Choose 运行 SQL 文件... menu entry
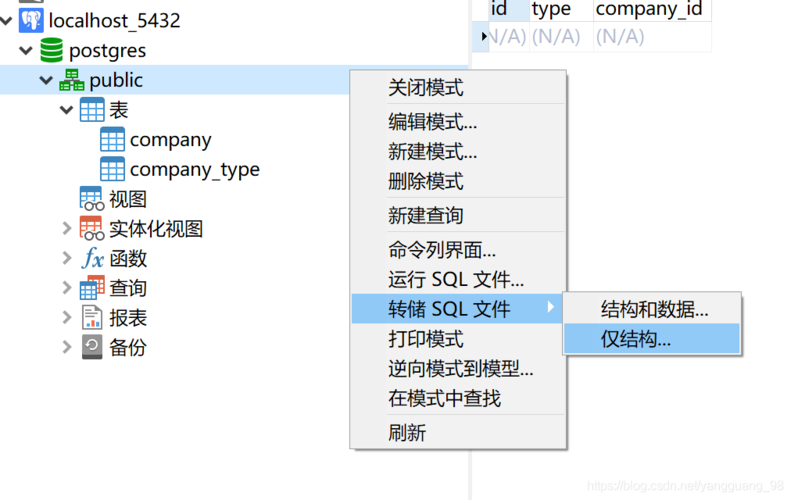 click(x=458, y=280)
